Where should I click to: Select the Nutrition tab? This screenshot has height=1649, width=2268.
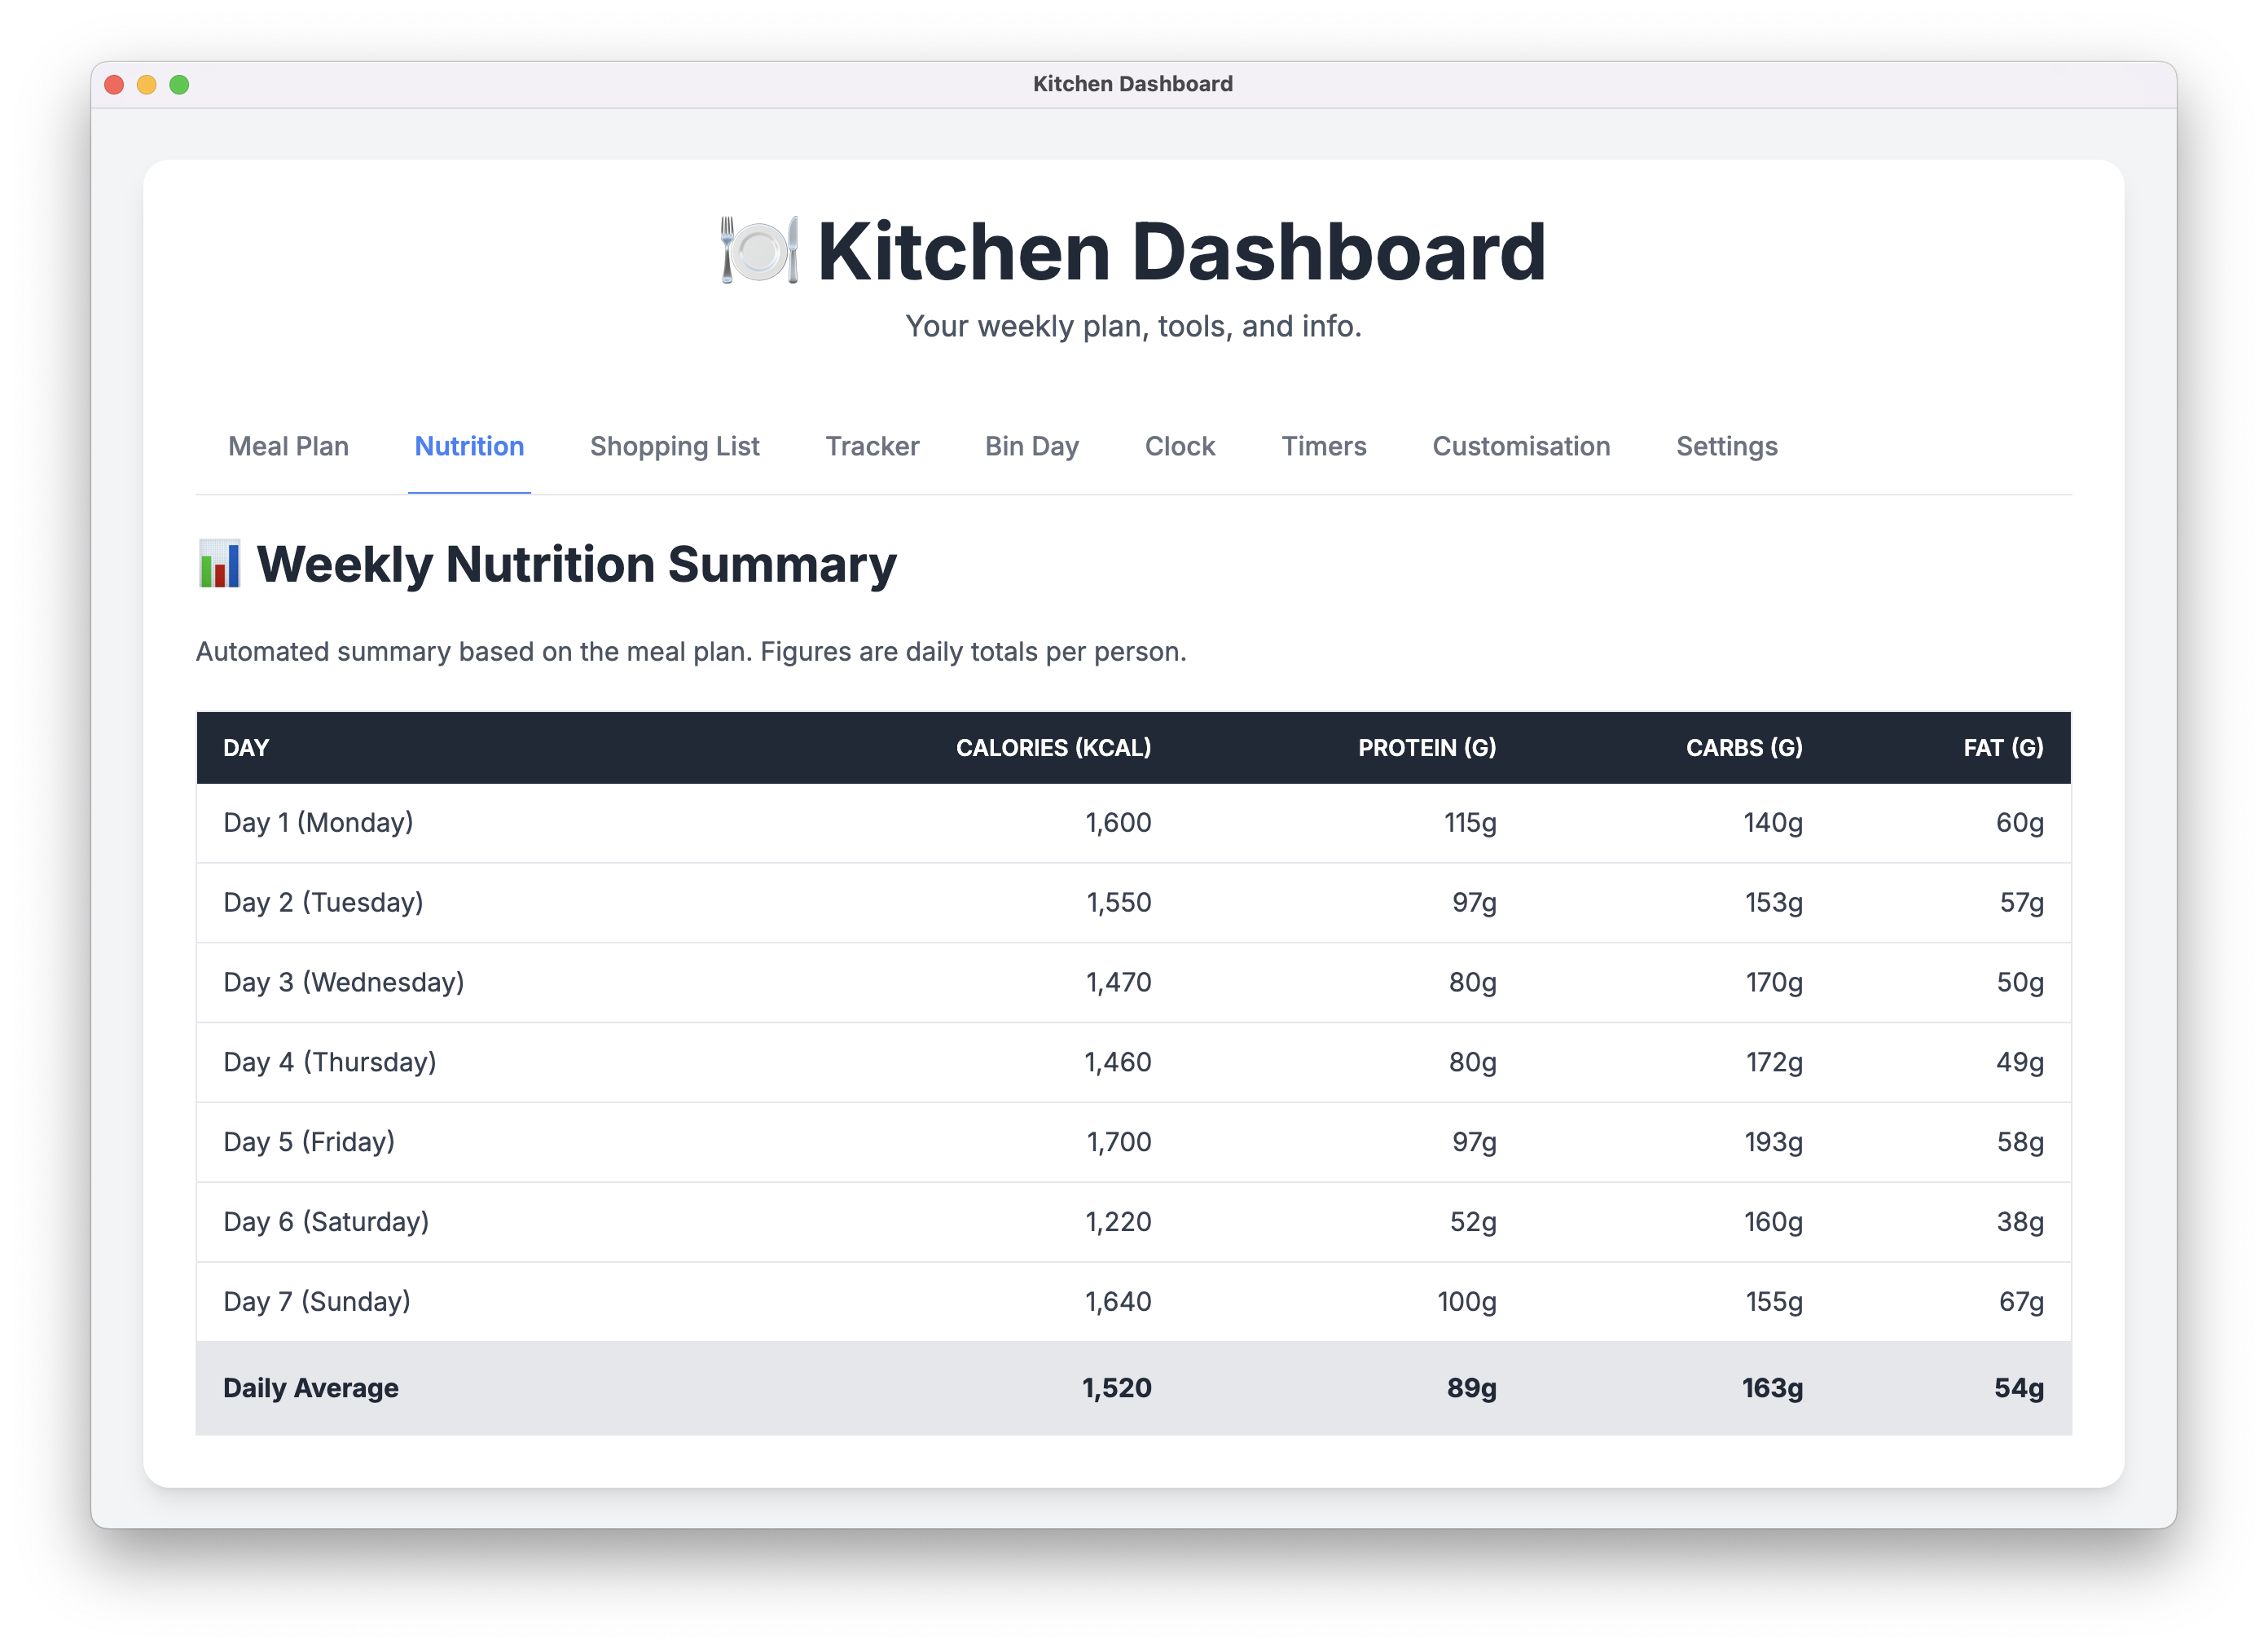pyautogui.click(x=469, y=446)
